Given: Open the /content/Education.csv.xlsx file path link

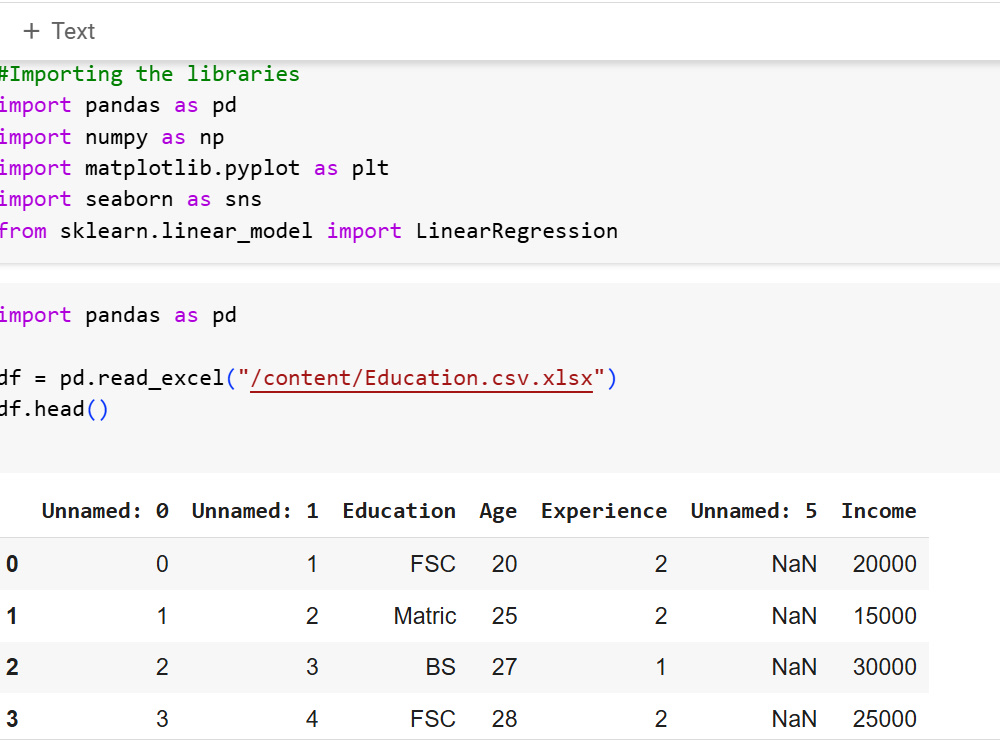Looking at the screenshot, I should click(x=422, y=378).
